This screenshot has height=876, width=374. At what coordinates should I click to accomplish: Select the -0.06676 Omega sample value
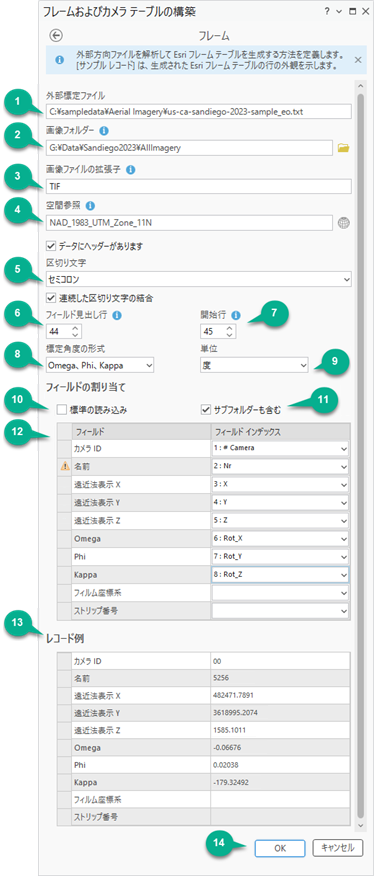click(280, 748)
